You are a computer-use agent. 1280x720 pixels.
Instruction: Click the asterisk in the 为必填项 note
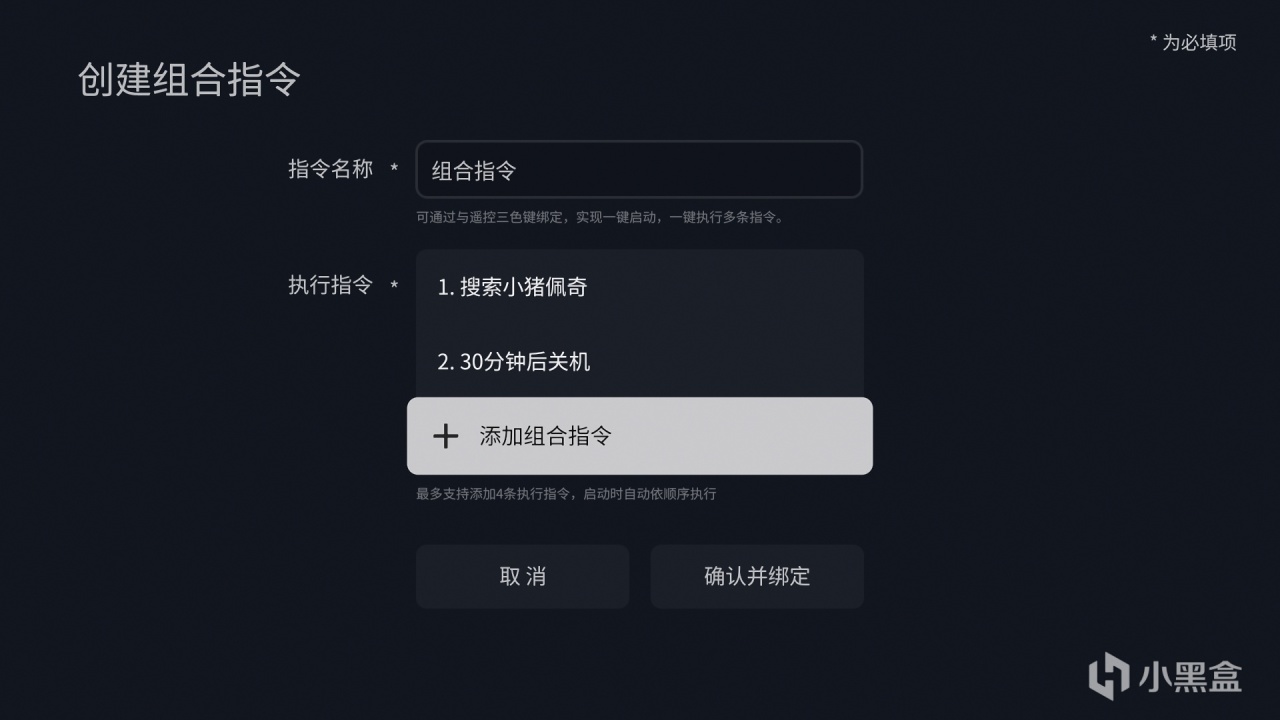(x=1153, y=41)
